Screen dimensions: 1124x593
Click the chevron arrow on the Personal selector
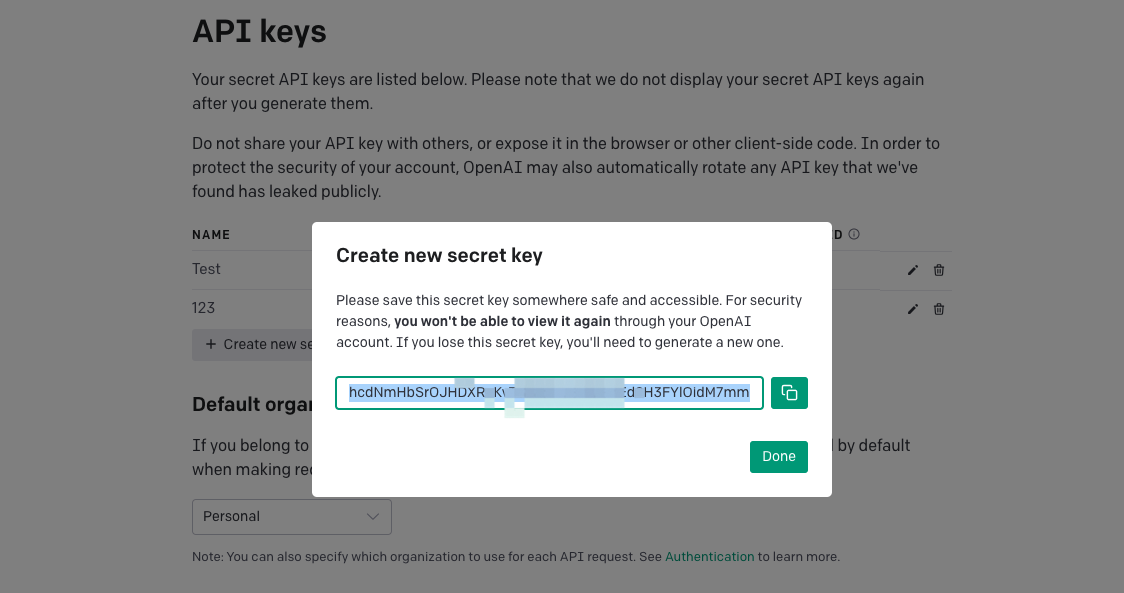point(374,517)
